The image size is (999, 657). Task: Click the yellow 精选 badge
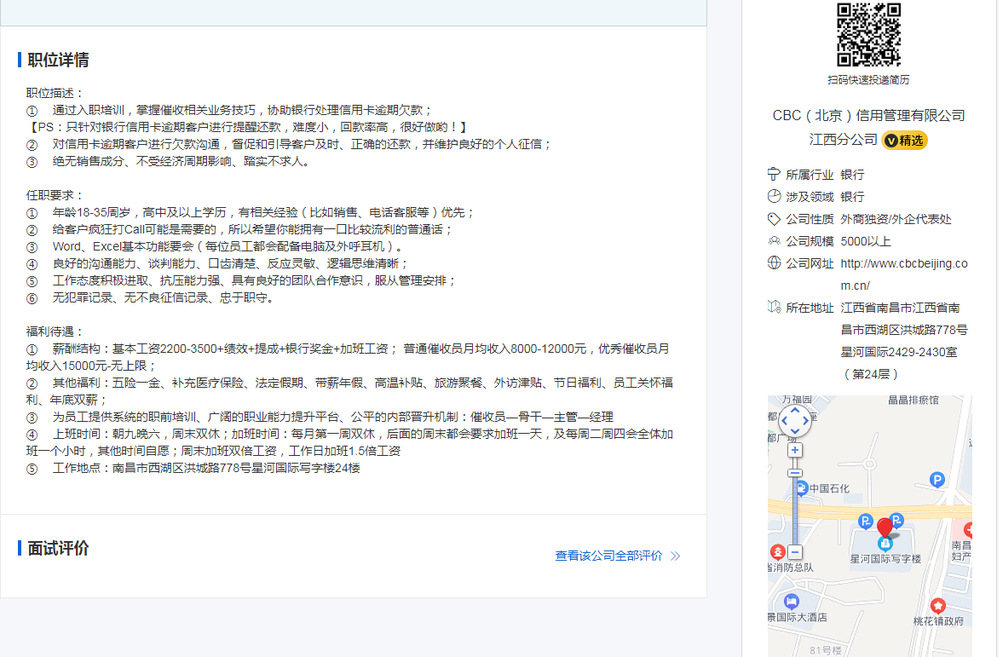click(905, 140)
